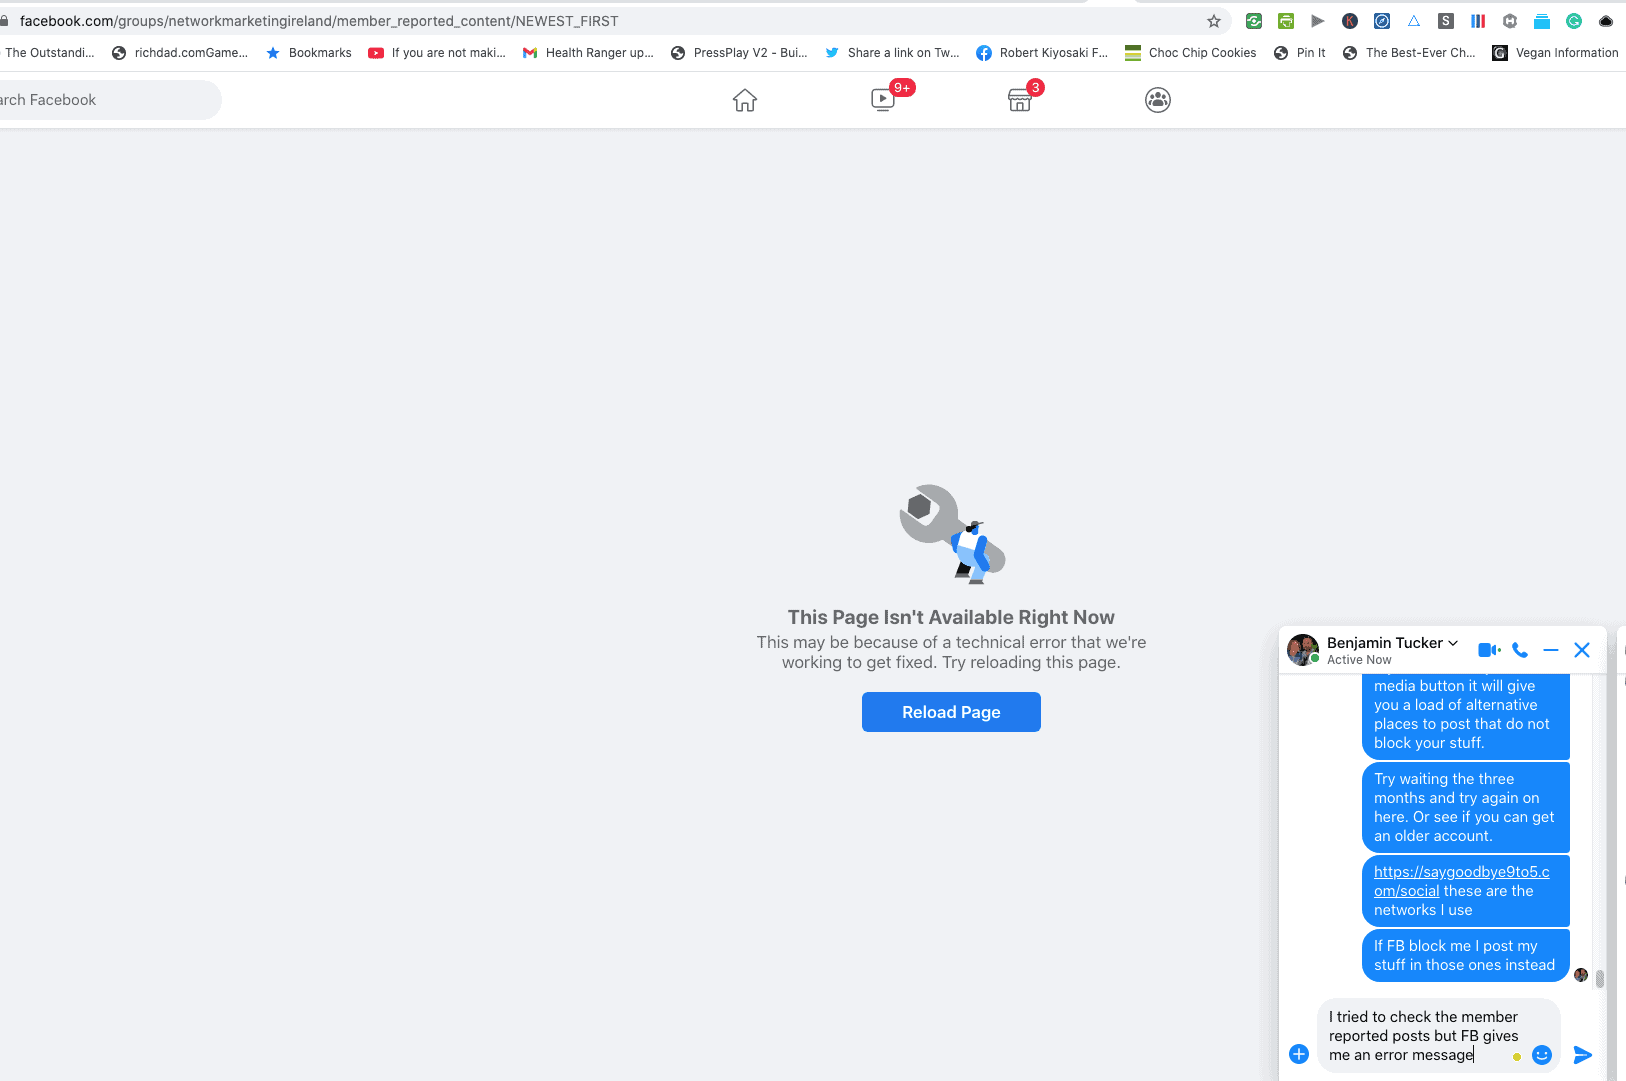1626x1081 pixels.
Task: Open The Outstandi... bookmark
Action: [48, 53]
